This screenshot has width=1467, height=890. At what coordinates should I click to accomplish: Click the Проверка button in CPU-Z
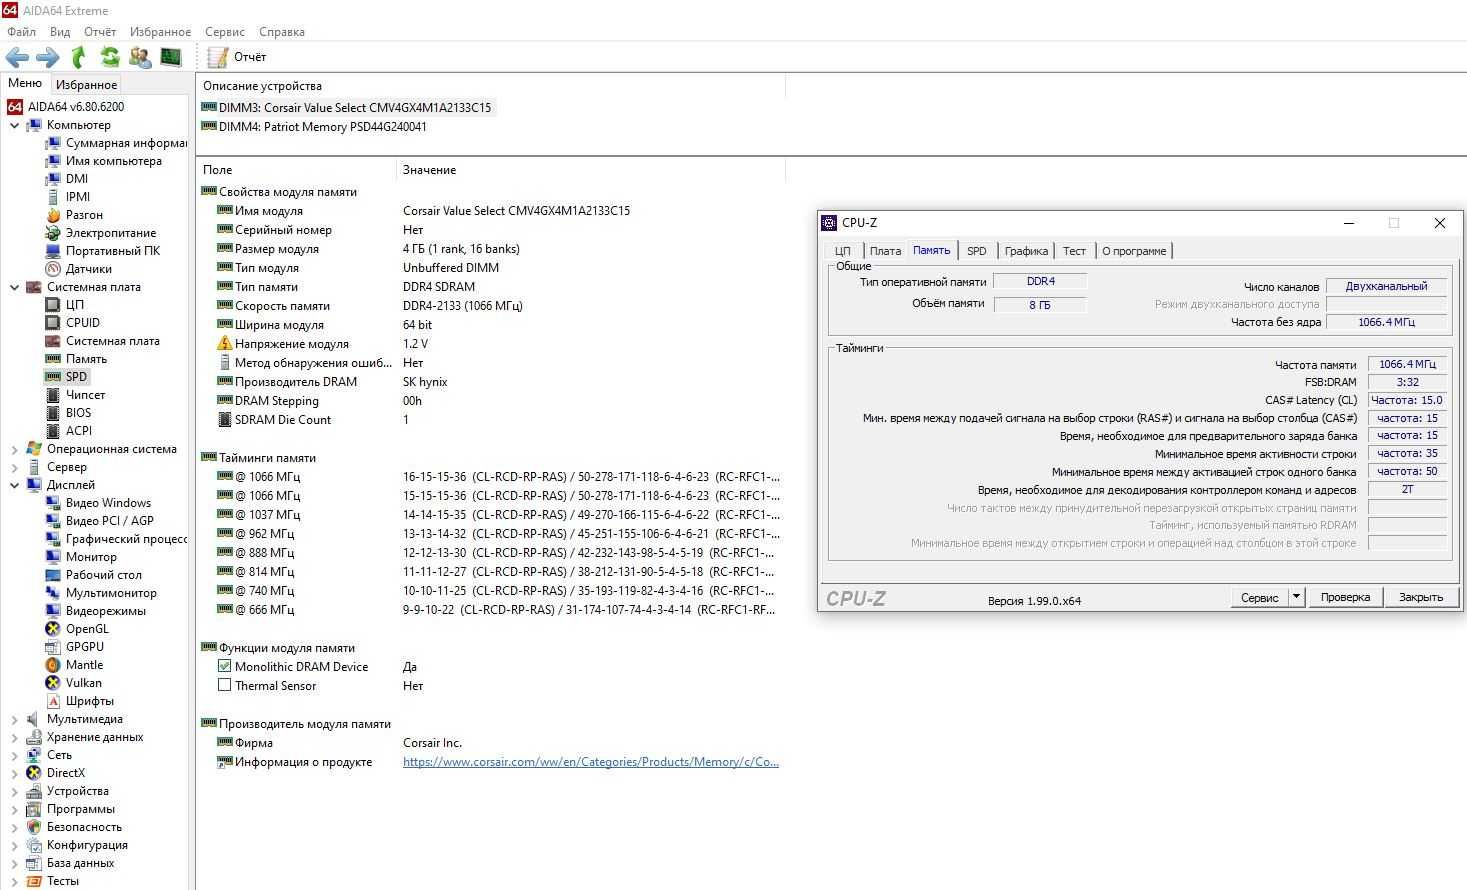pos(1345,597)
